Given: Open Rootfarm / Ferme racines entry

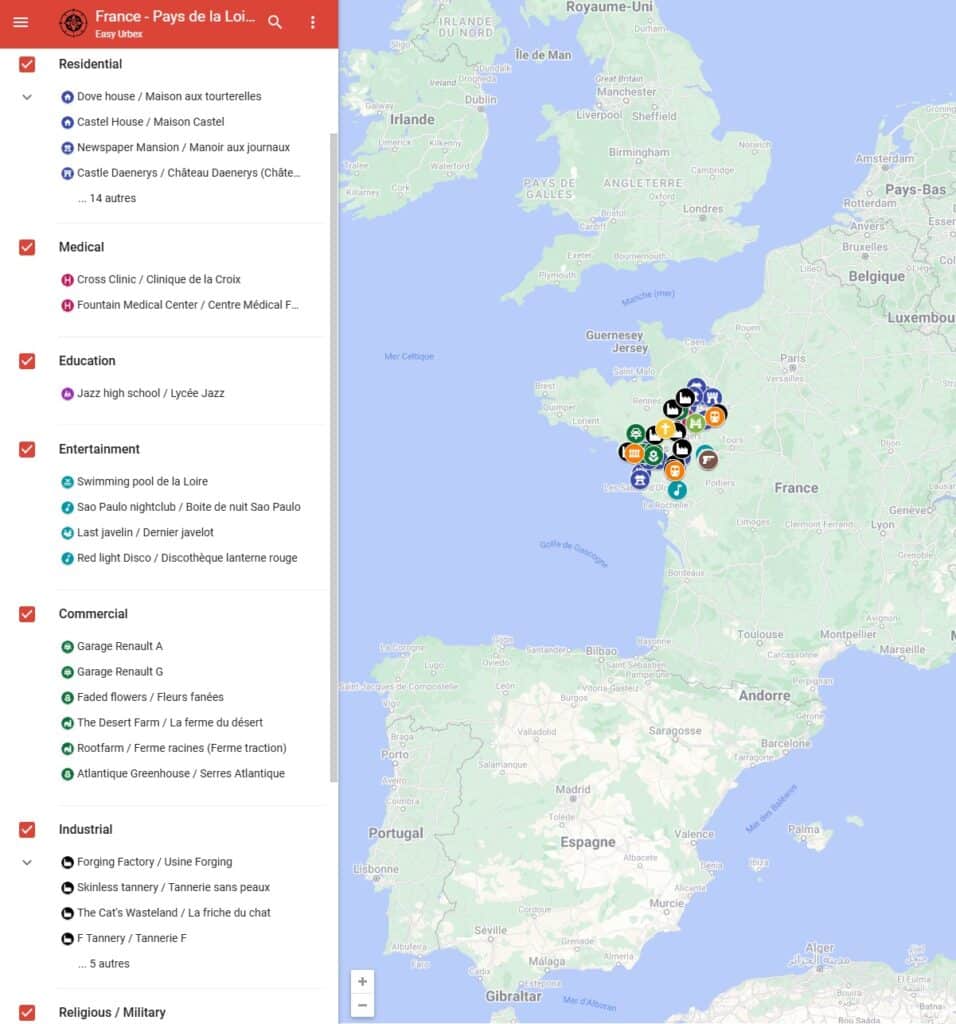Looking at the screenshot, I should tap(182, 748).
